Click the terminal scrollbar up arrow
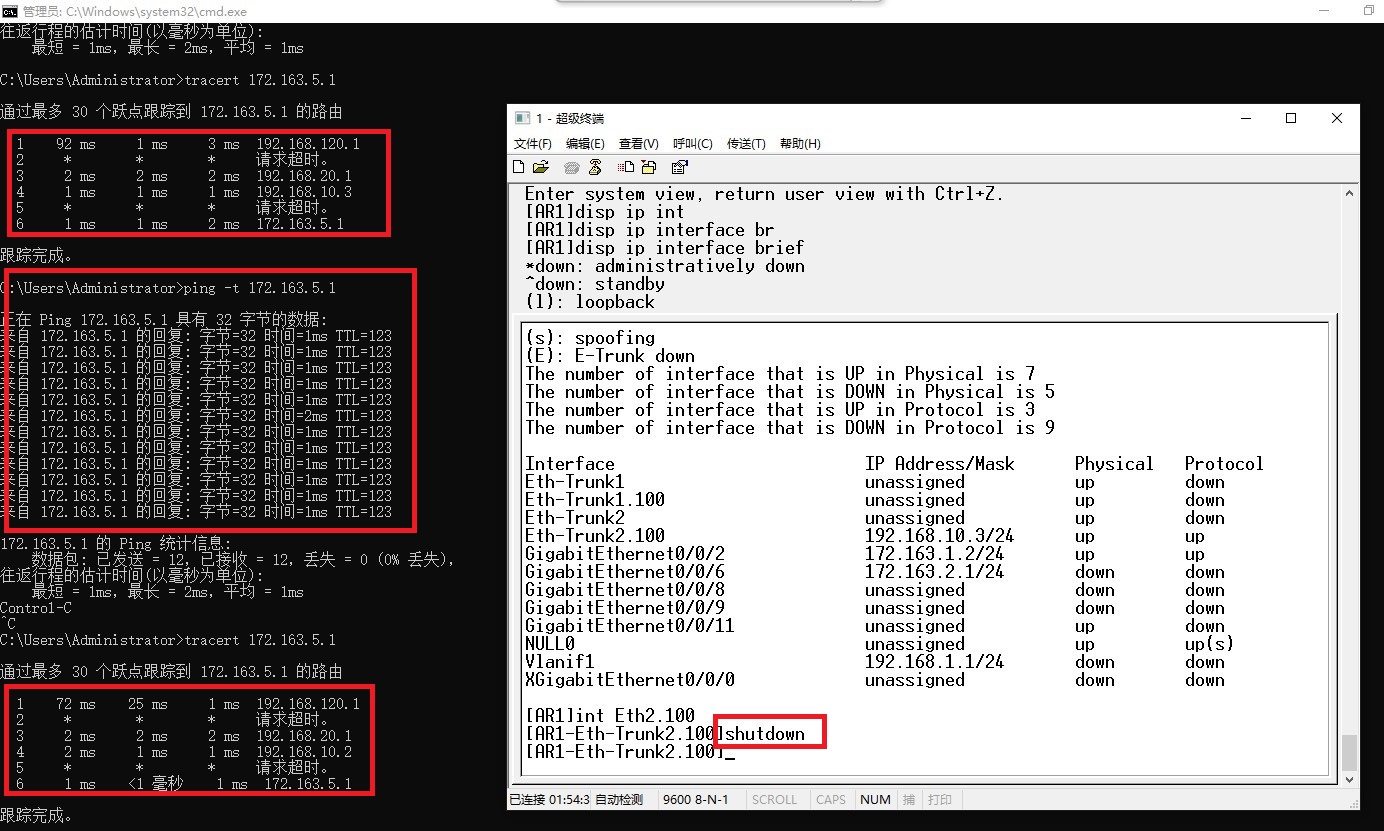 coord(1350,193)
